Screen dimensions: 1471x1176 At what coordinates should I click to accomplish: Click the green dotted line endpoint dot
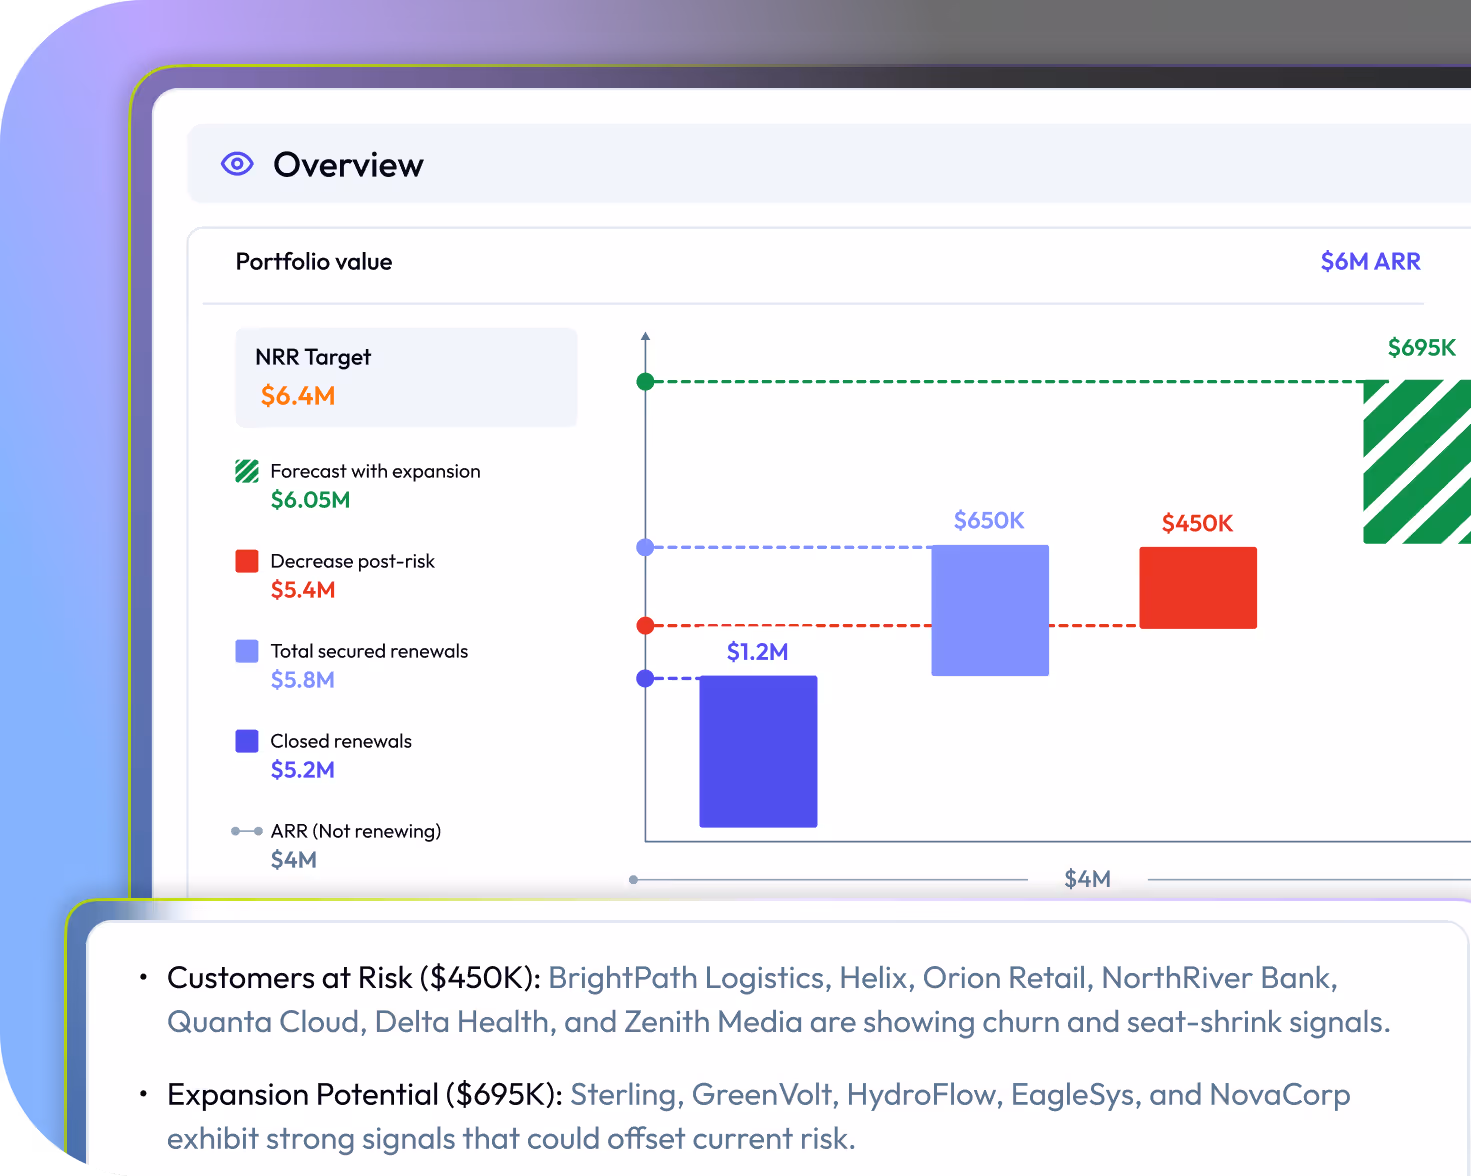pyautogui.click(x=645, y=381)
